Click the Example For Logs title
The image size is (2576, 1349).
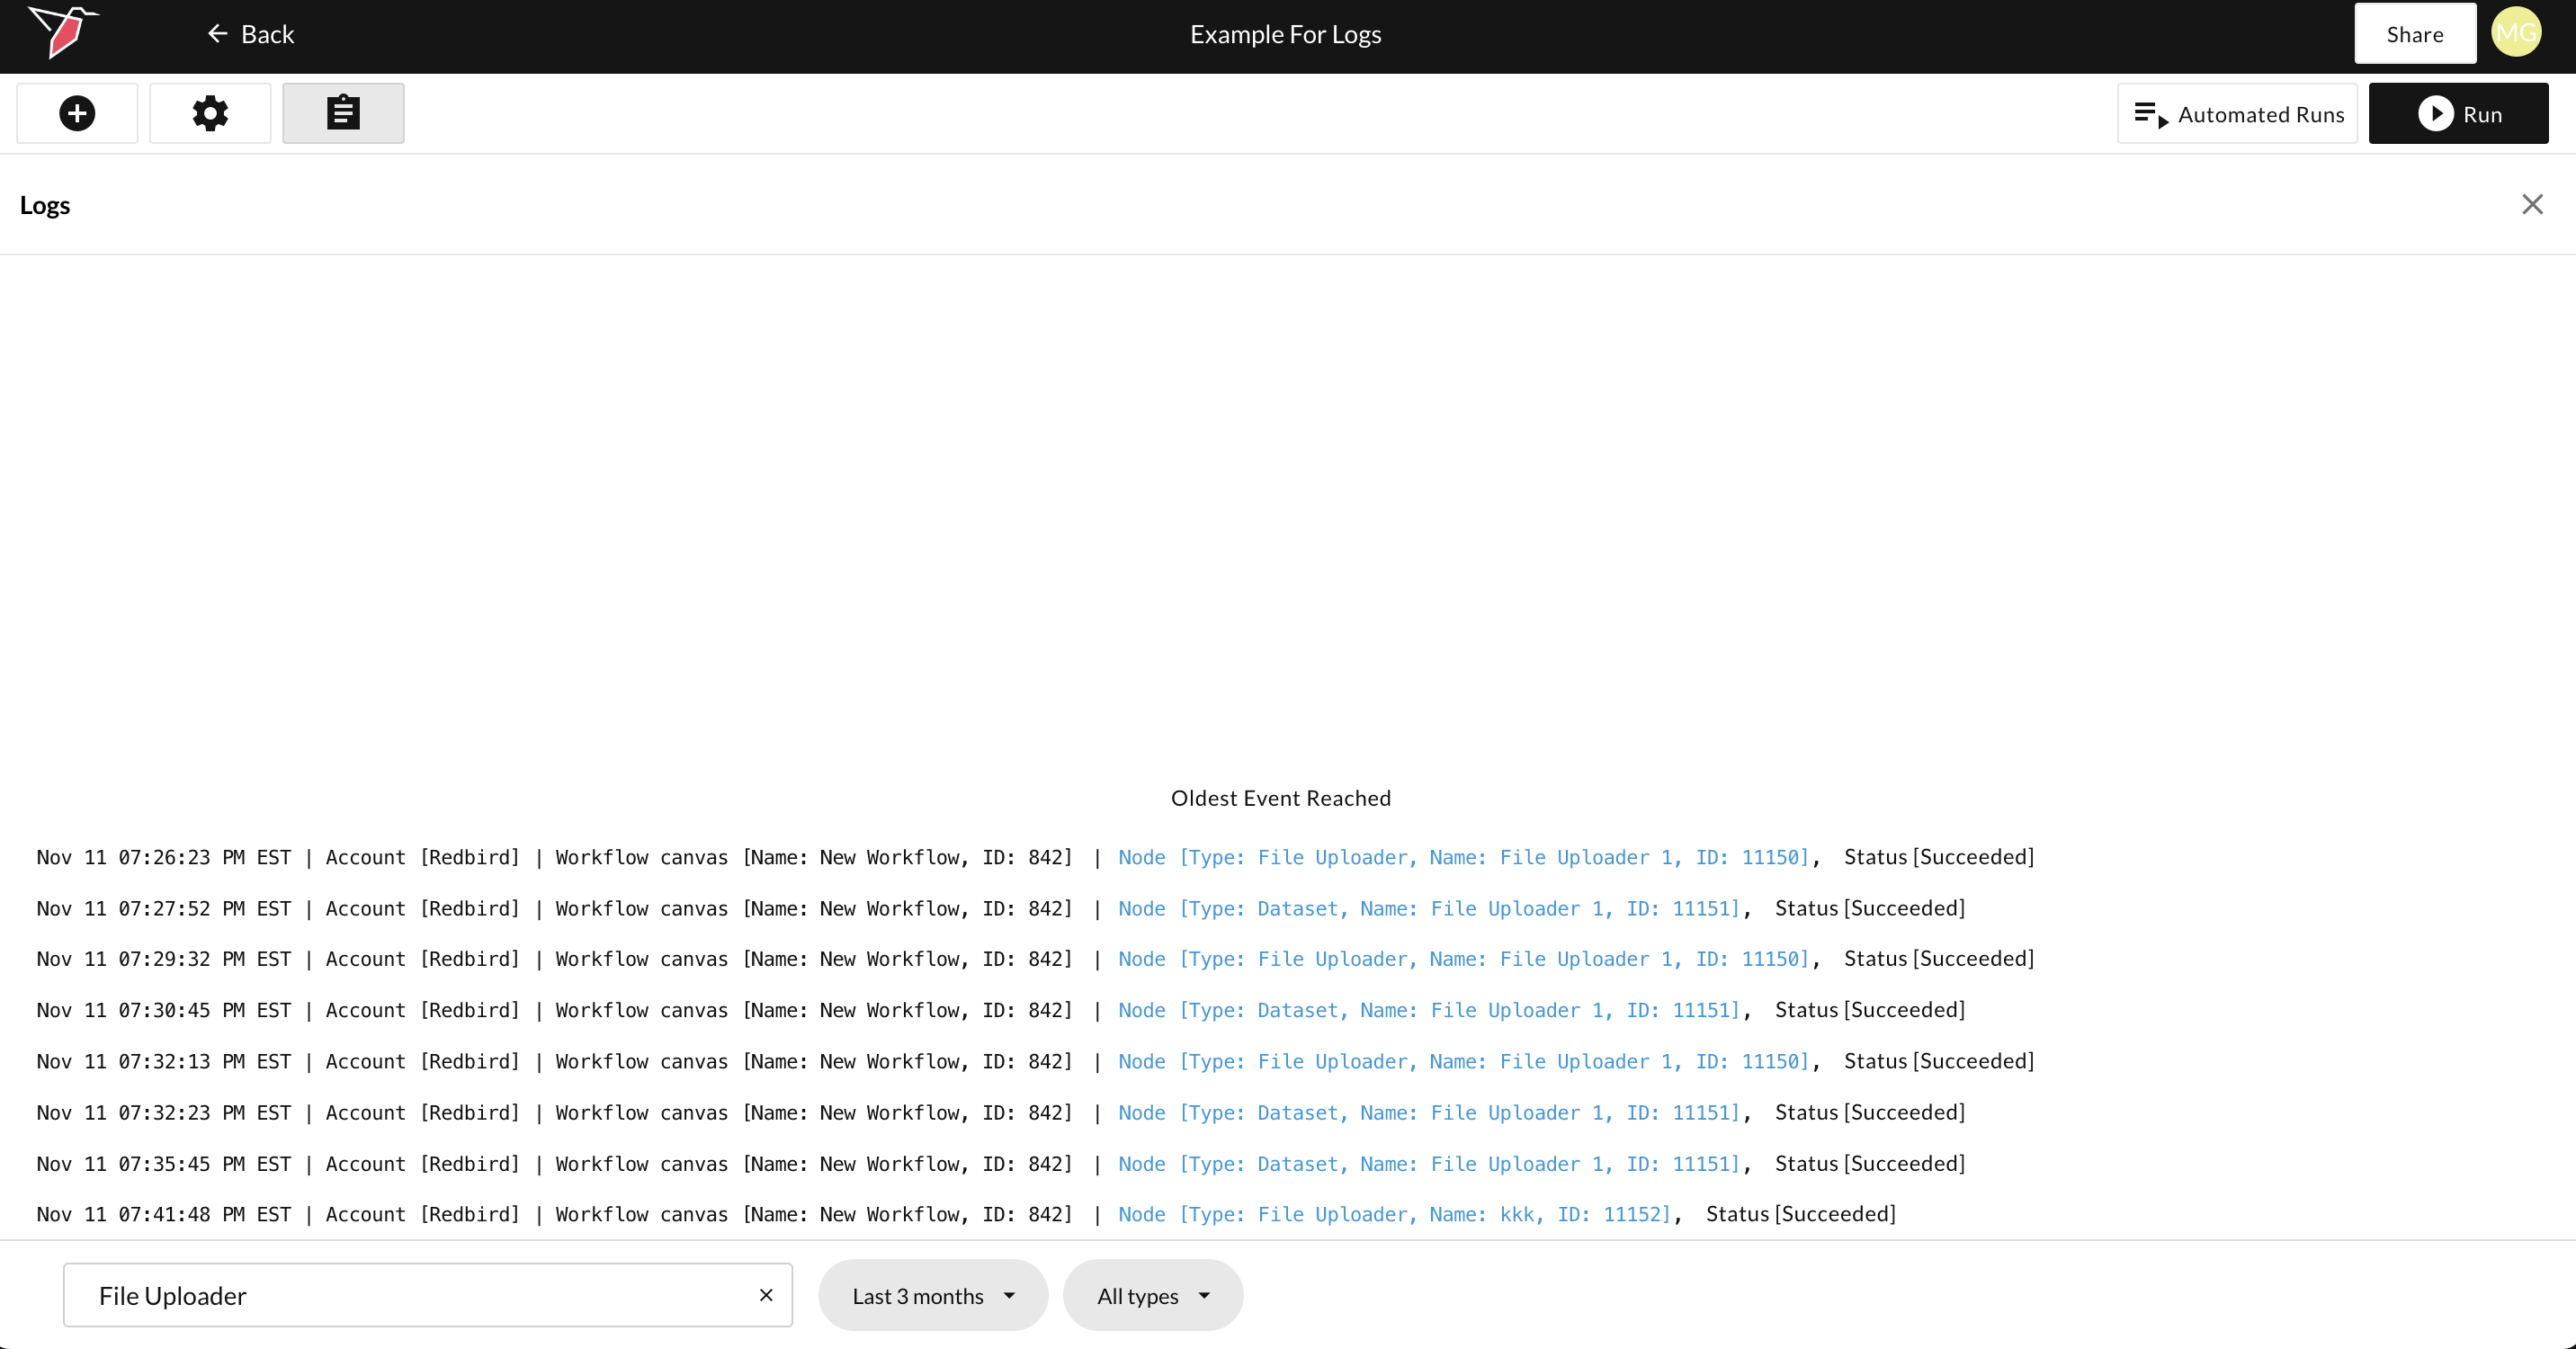tap(1285, 34)
